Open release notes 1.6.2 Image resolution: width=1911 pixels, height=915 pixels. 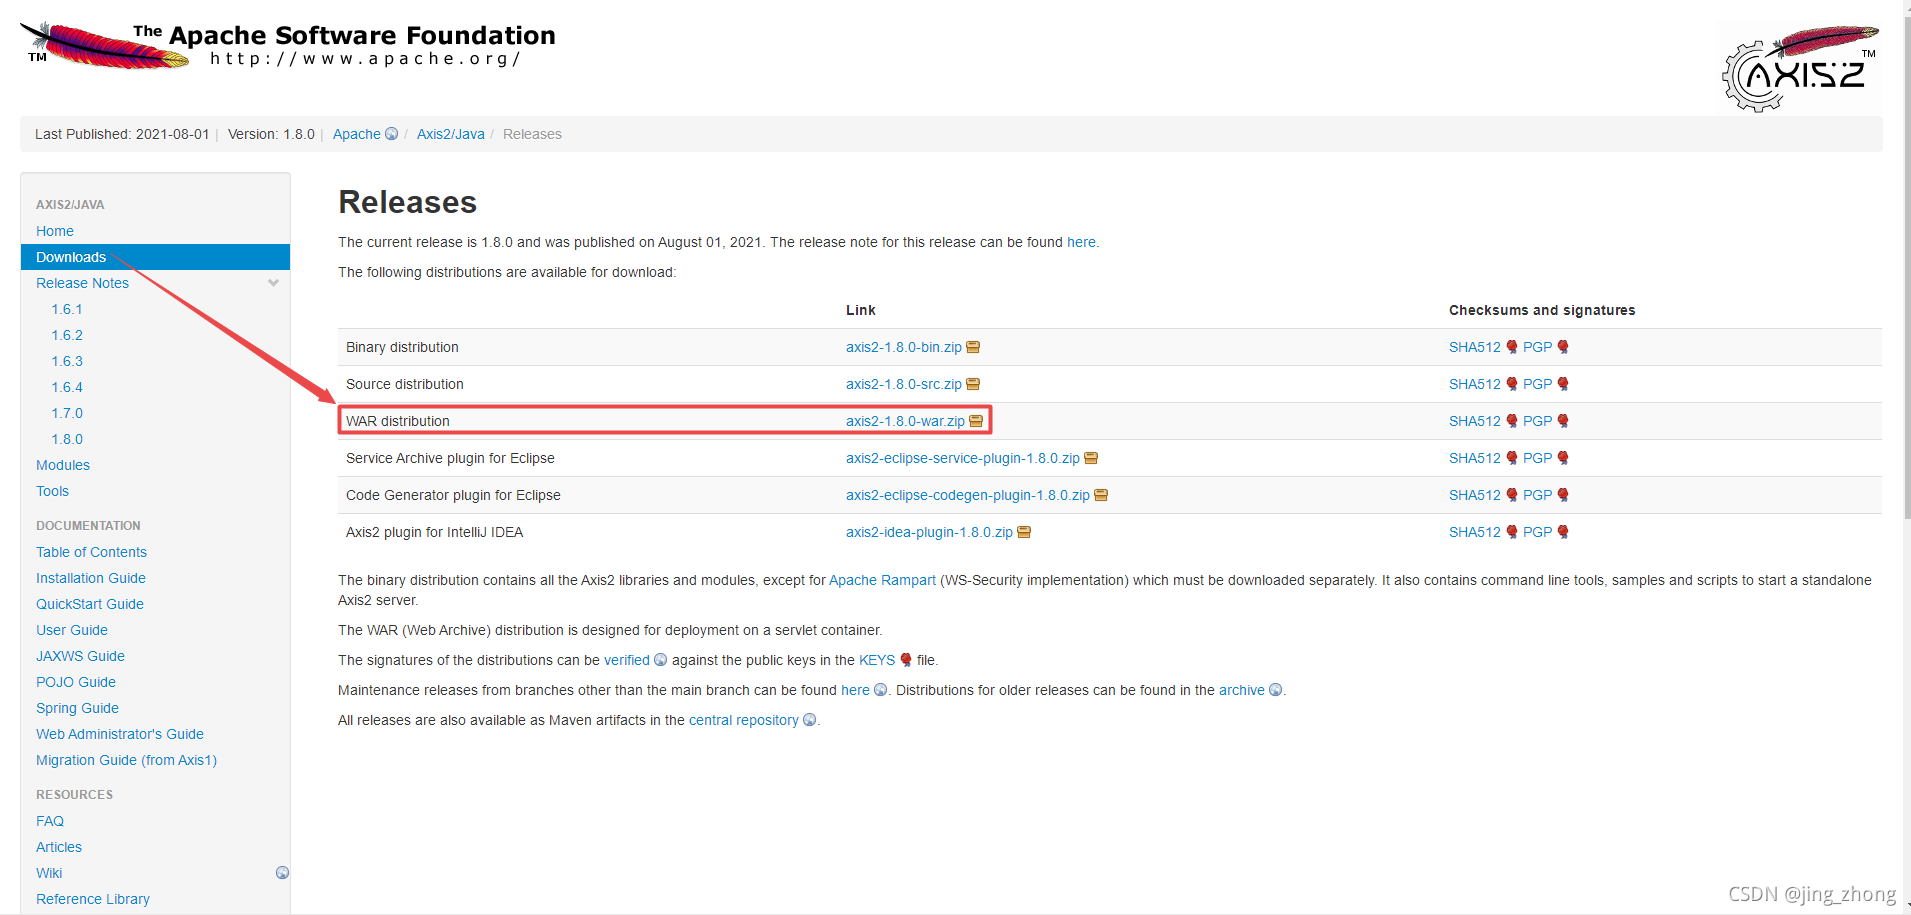point(67,335)
